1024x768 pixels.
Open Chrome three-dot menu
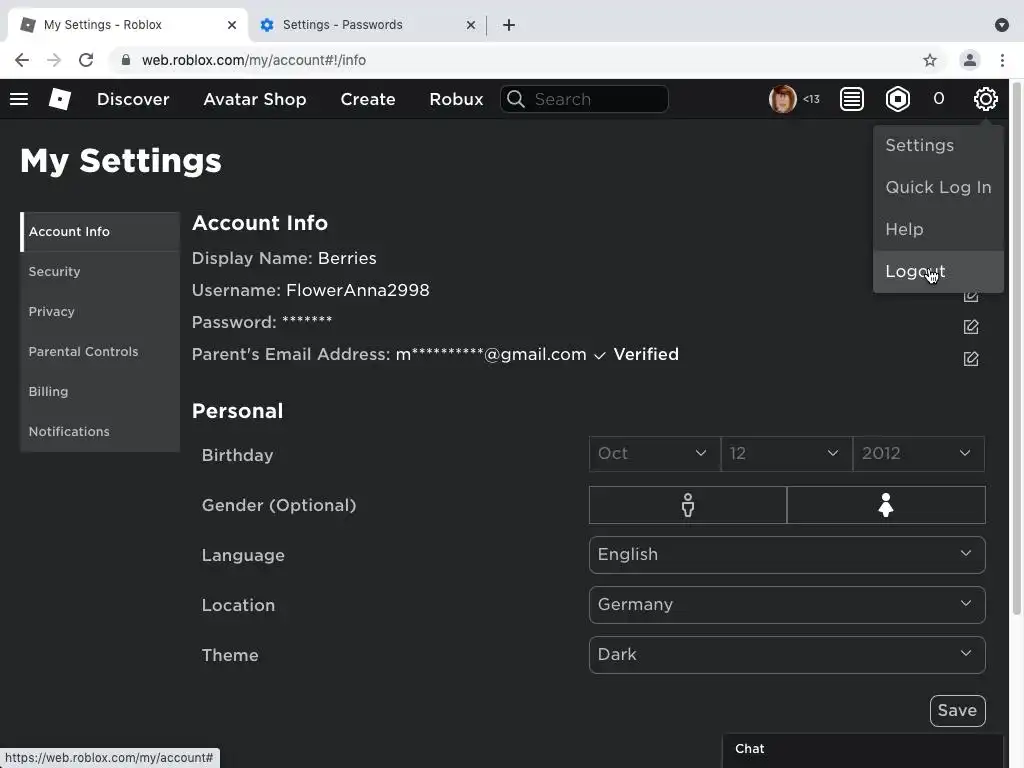(x=1002, y=60)
